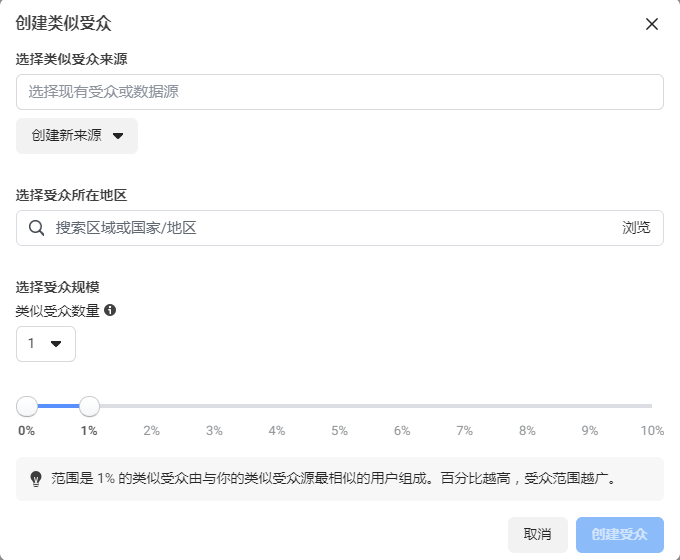680x560 pixels.
Task: Click the slider handle at 0%
Action: [27, 406]
